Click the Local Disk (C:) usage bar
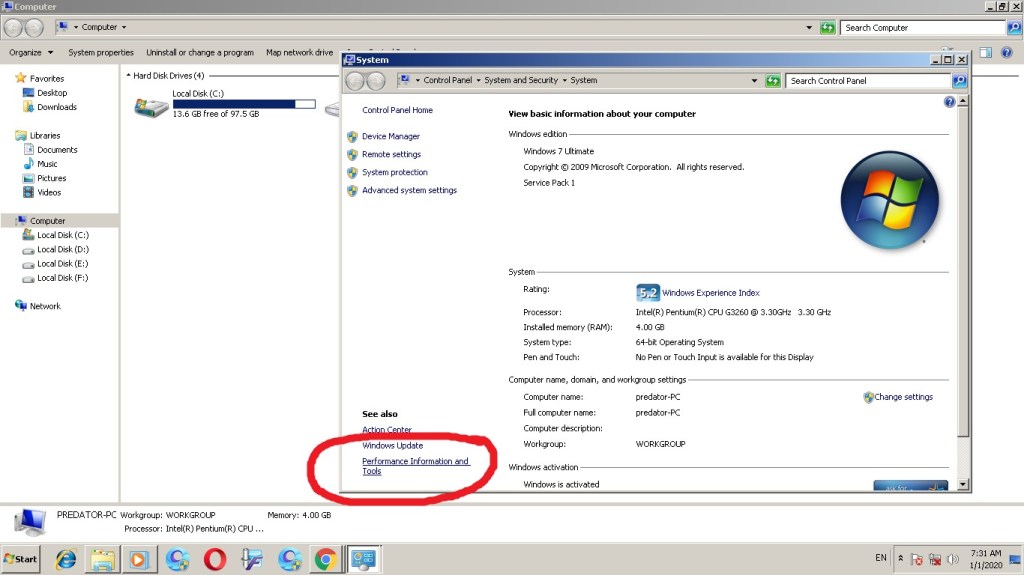This screenshot has width=1024, height=575. click(x=243, y=104)
